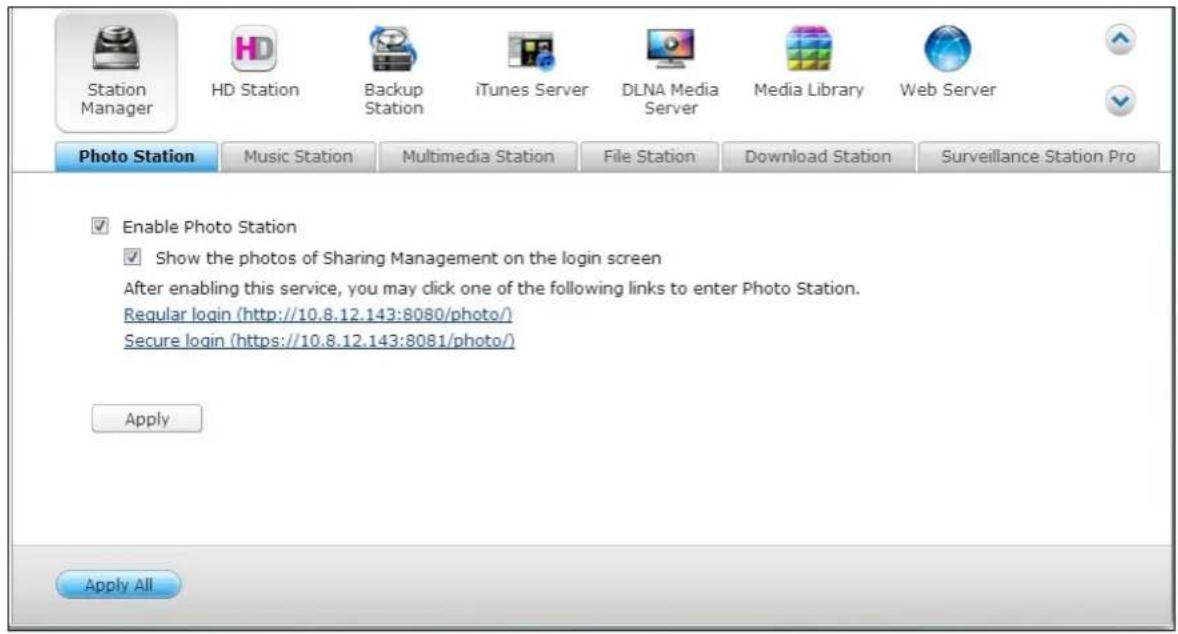Image resolution: width=1178 pixels, height=634 pixels.
Task: Toggle the Enable Photo Station checkbox
Action: point(100,226)
